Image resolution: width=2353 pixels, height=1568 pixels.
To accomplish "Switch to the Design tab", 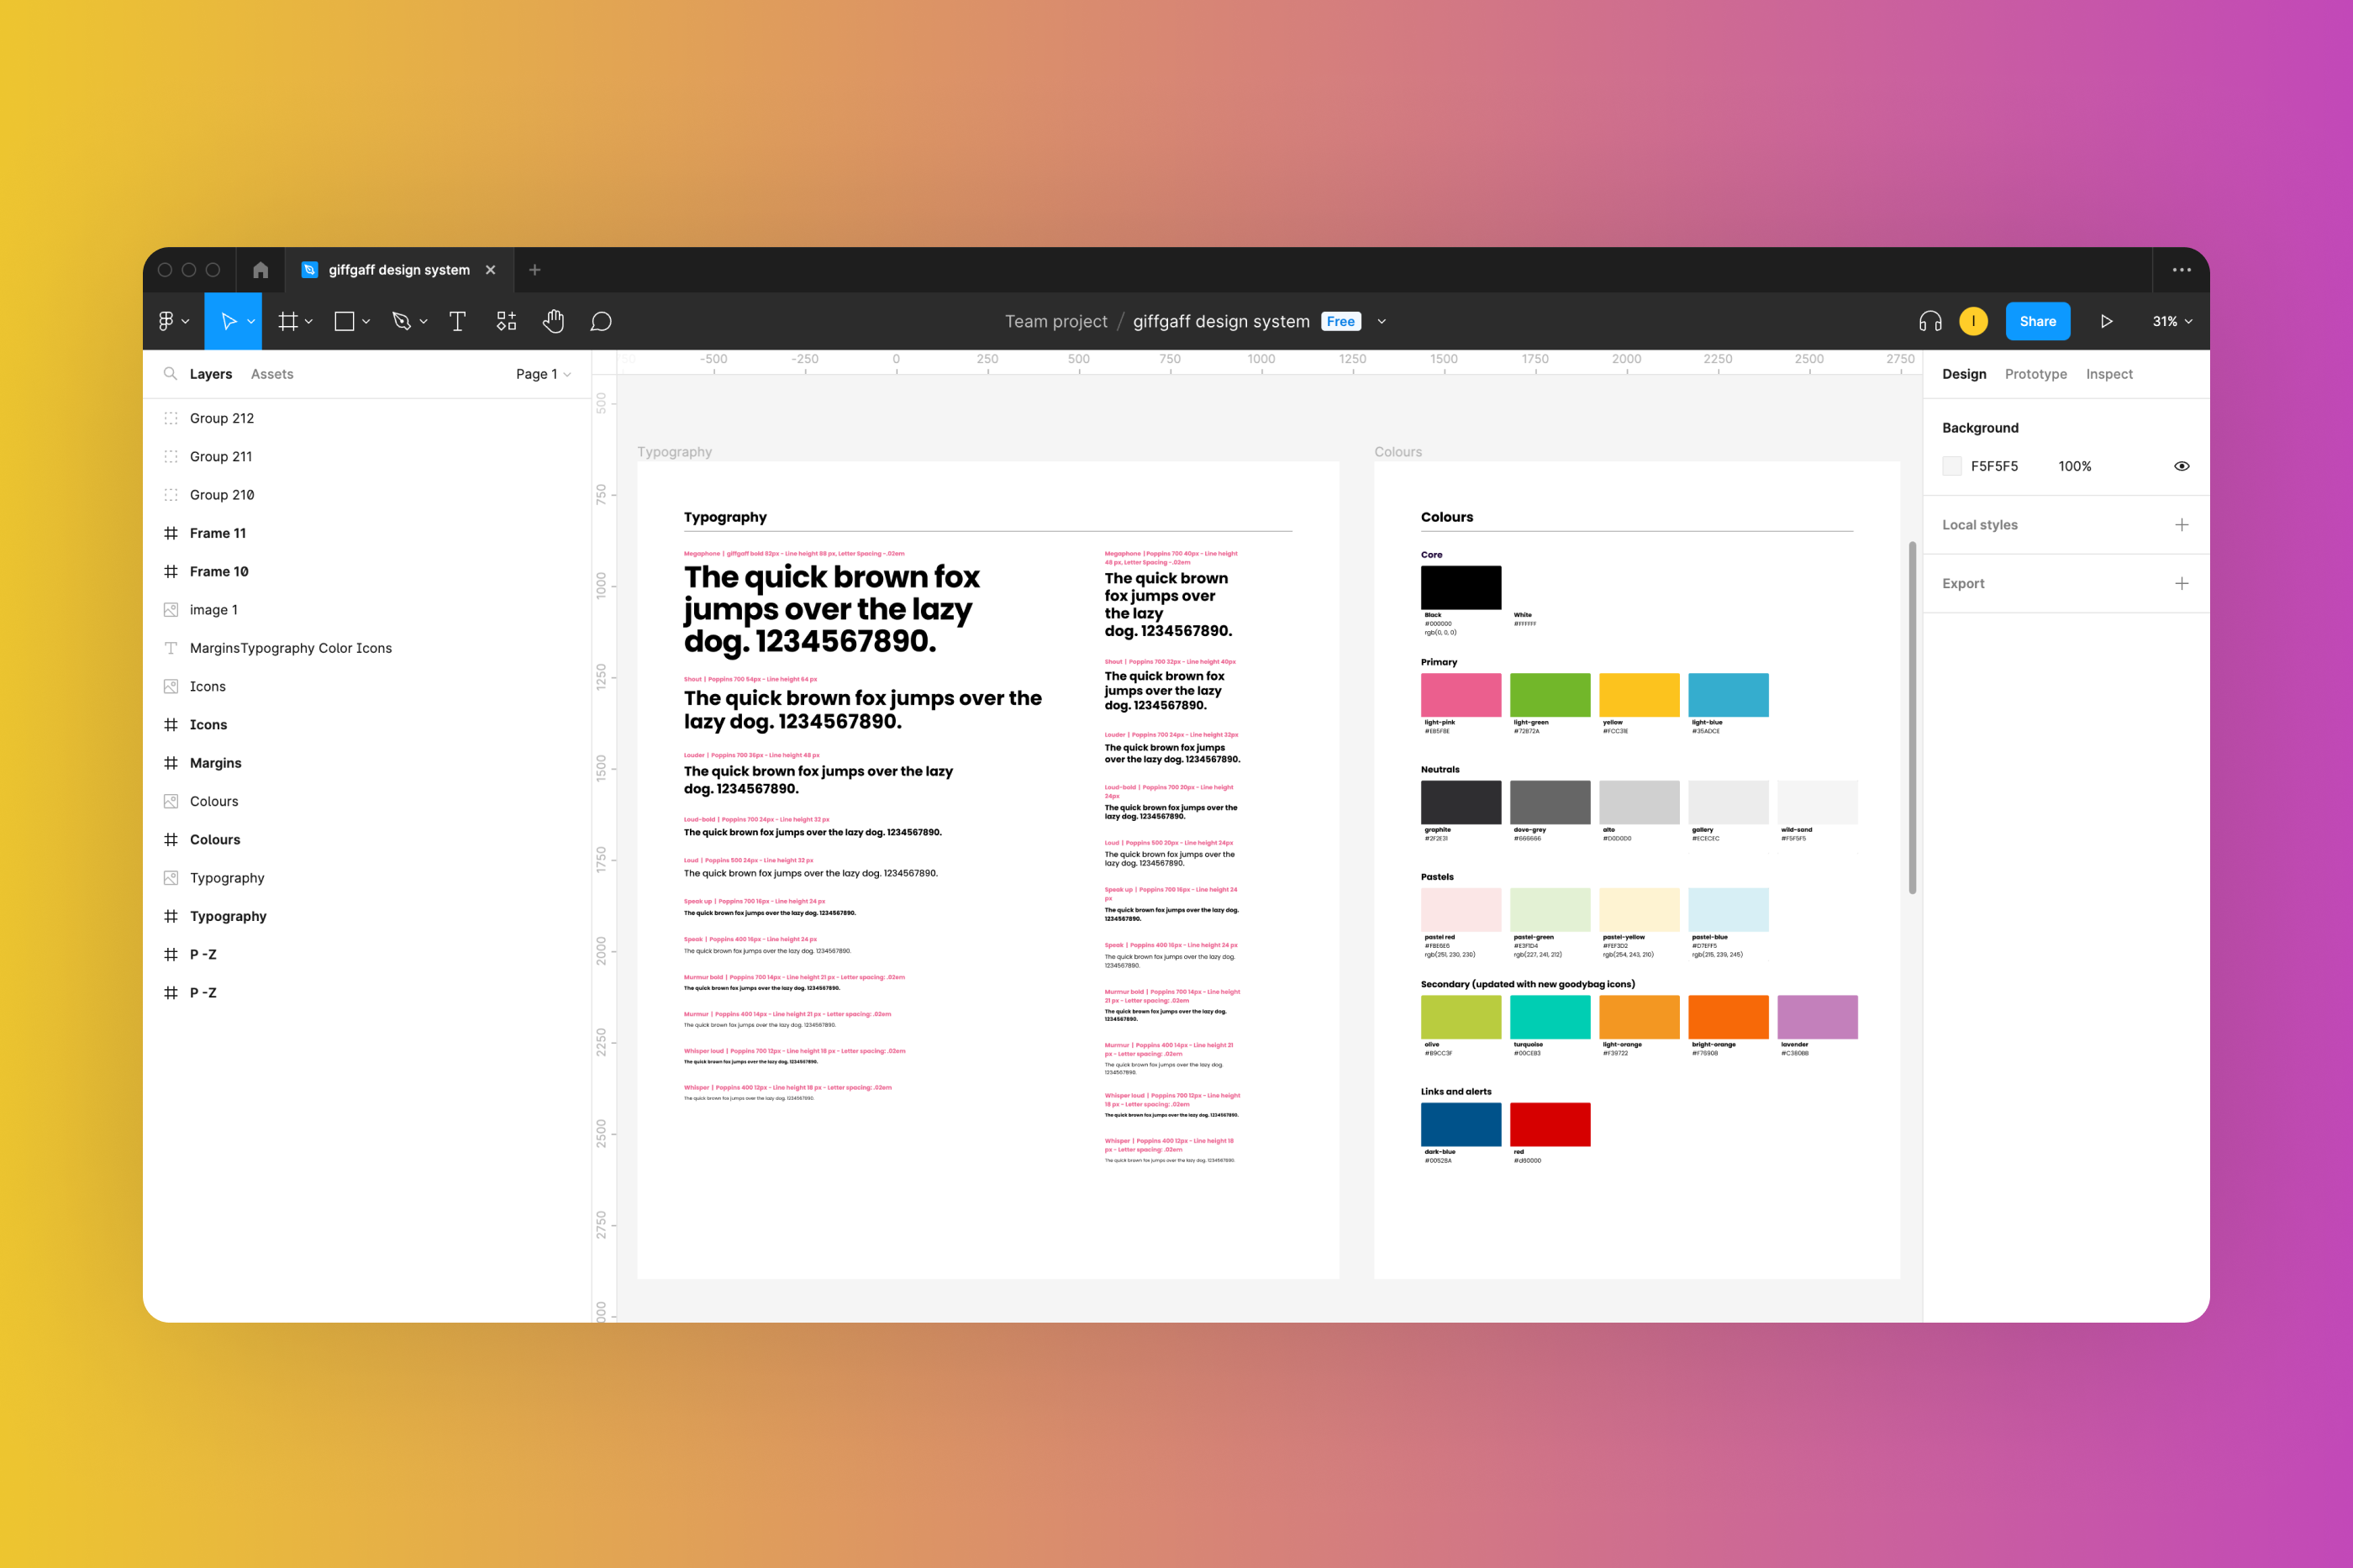I will point(1964,374).
